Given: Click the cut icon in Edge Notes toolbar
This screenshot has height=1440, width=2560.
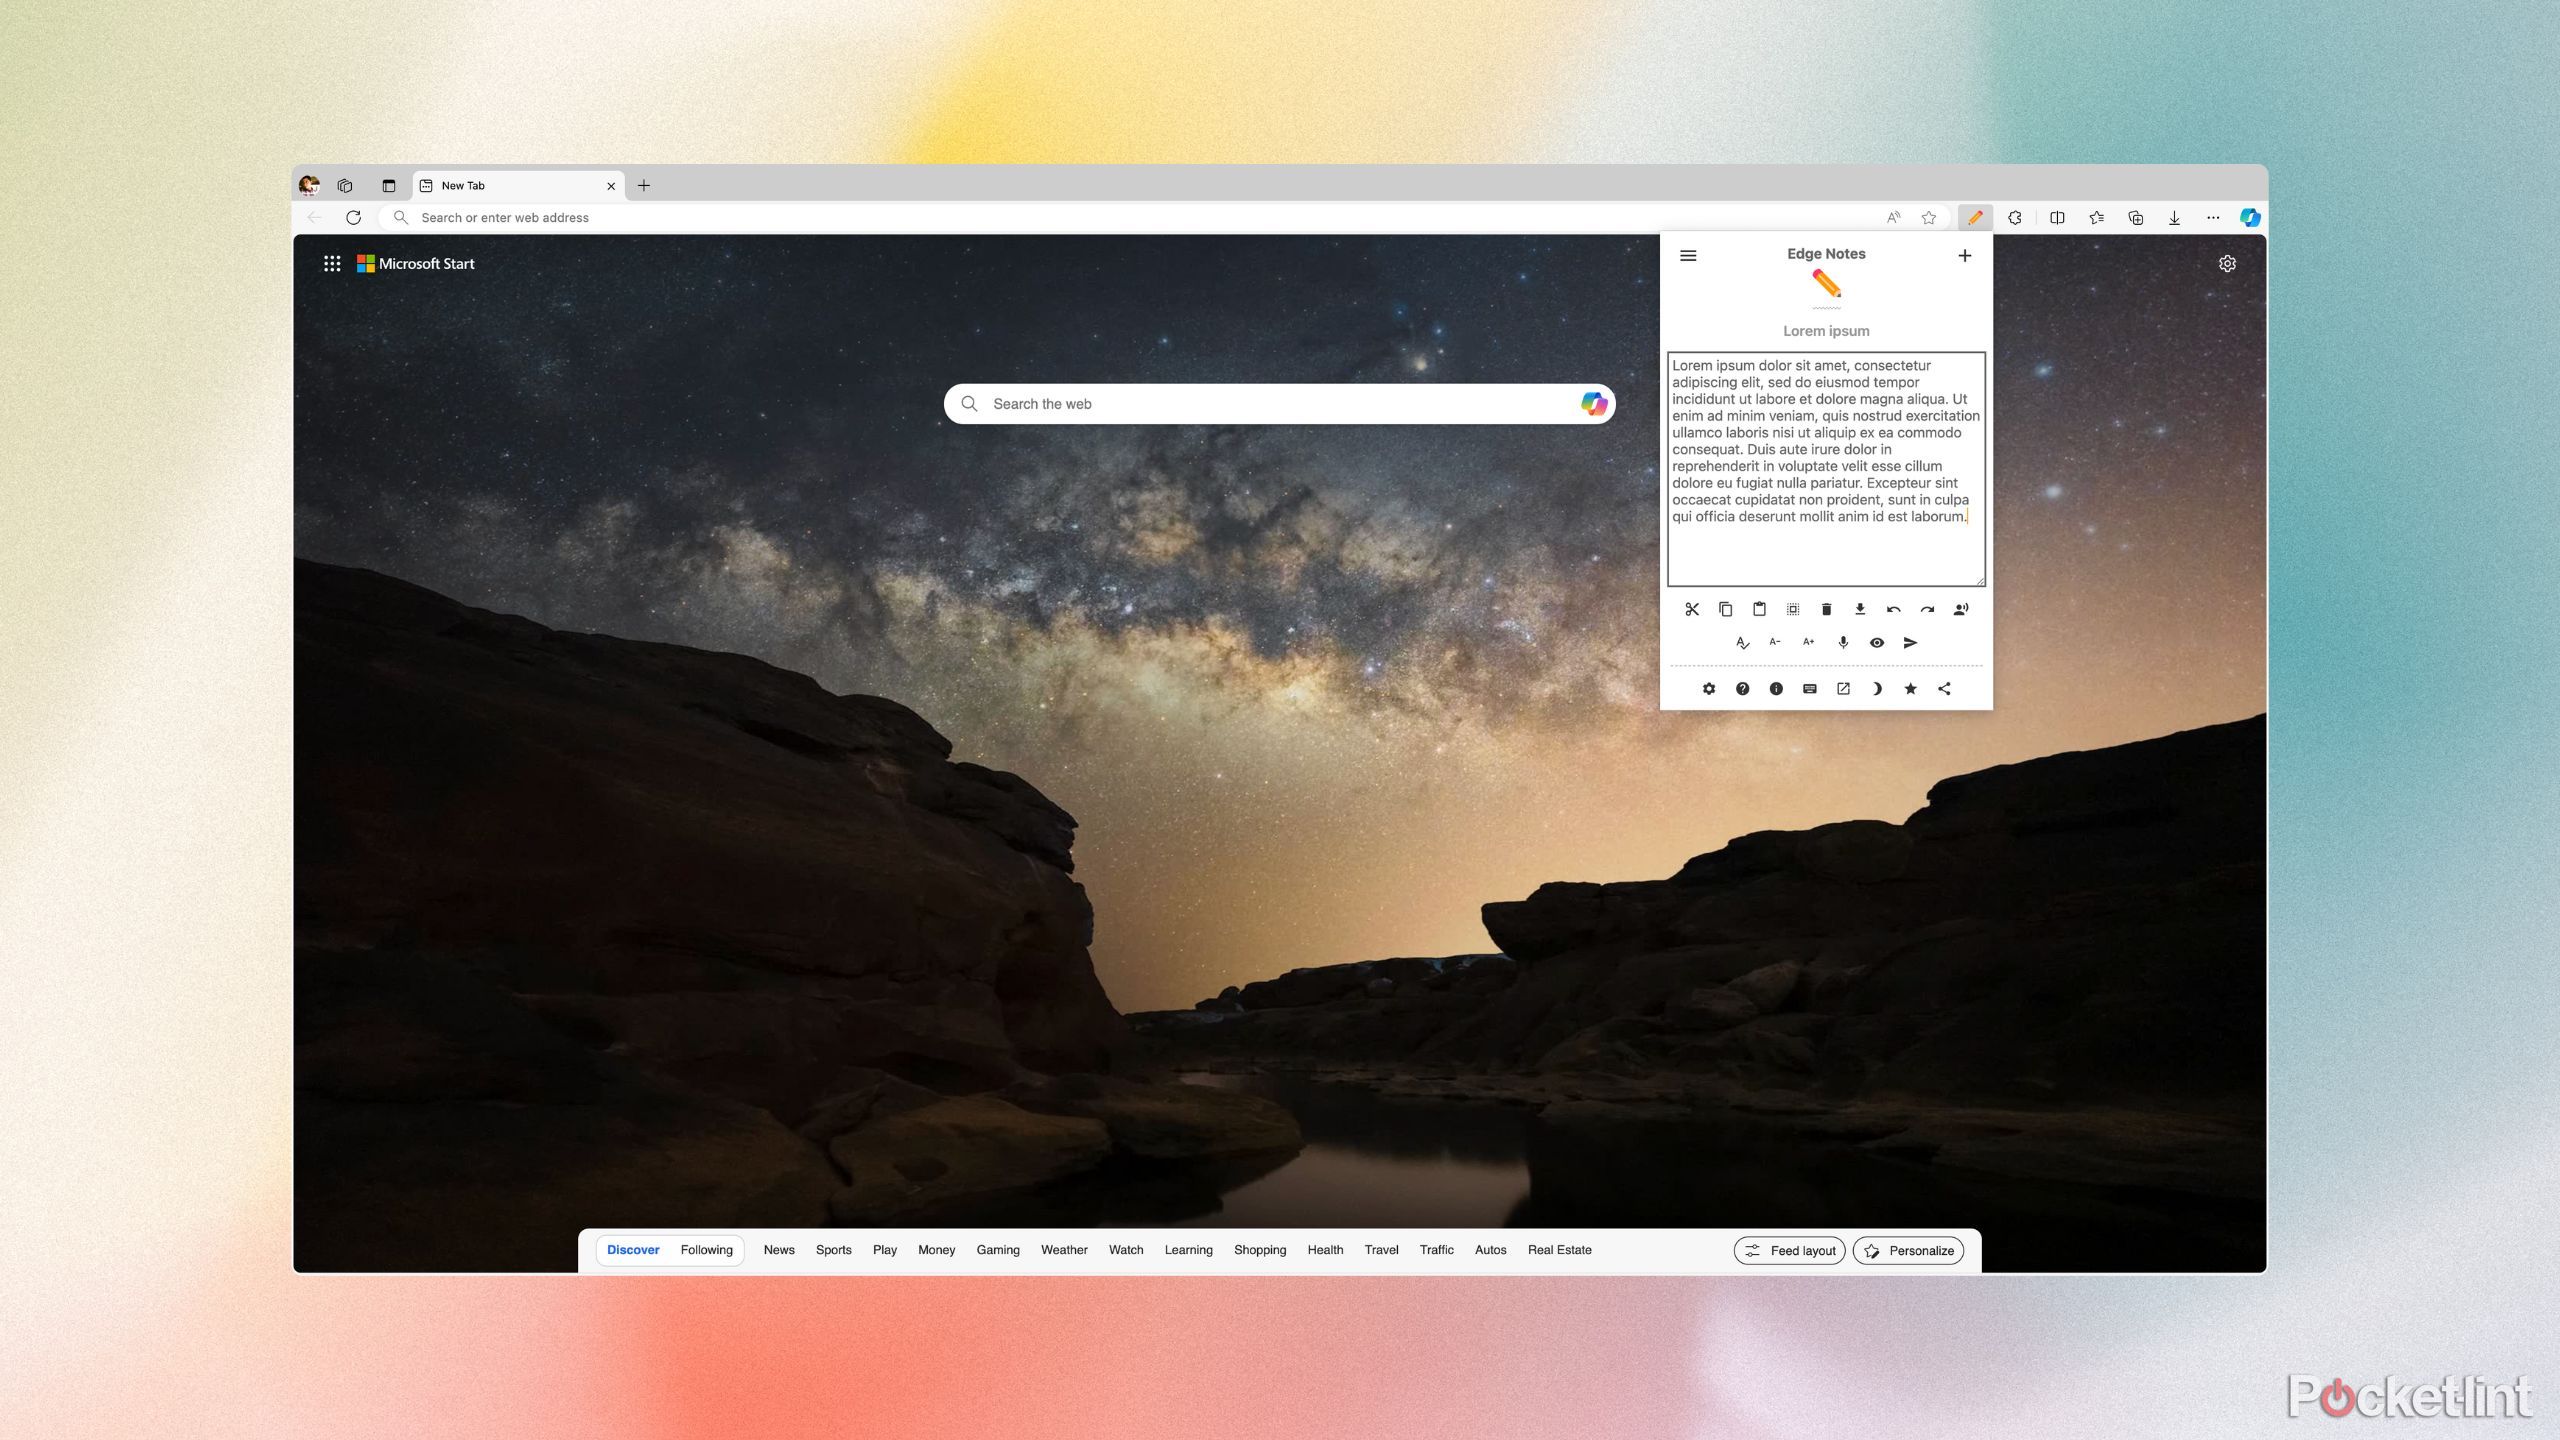Looking at the screenshot, I should pyautogui.click(x=1690, y=608).
